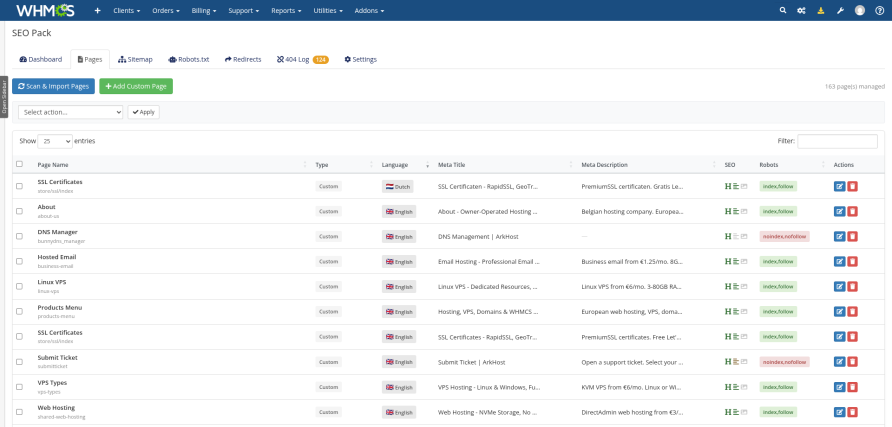Click the yellow download update icon

tap(820, 10)
